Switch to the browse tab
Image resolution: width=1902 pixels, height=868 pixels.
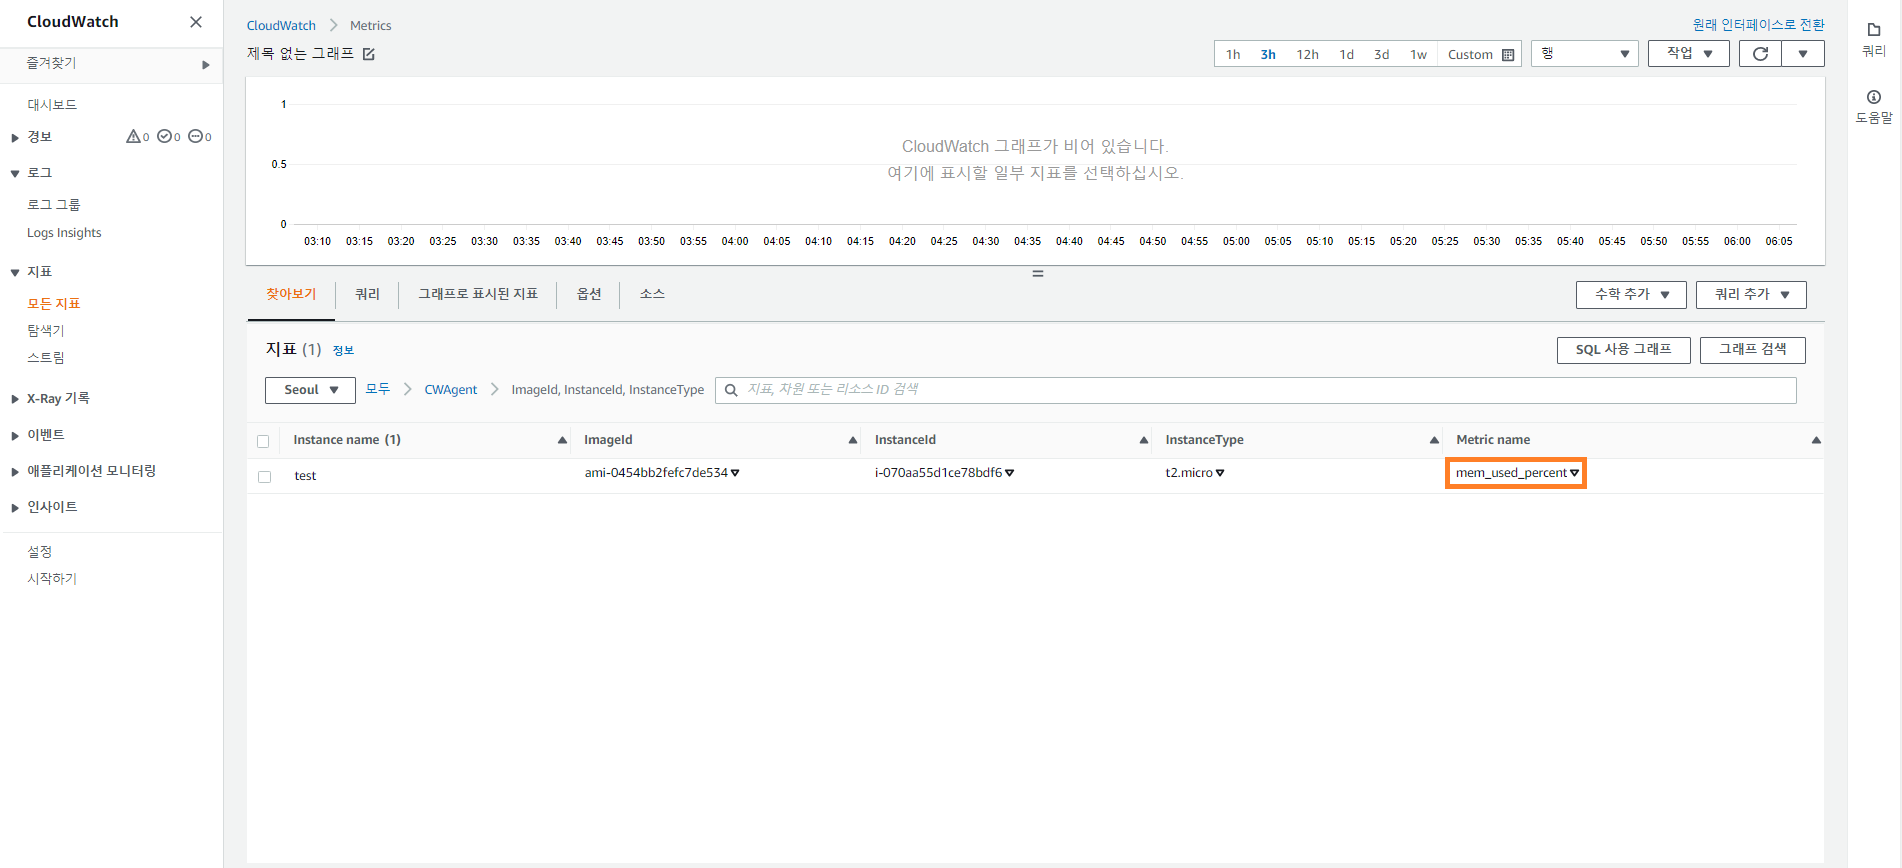click(291, 294)
